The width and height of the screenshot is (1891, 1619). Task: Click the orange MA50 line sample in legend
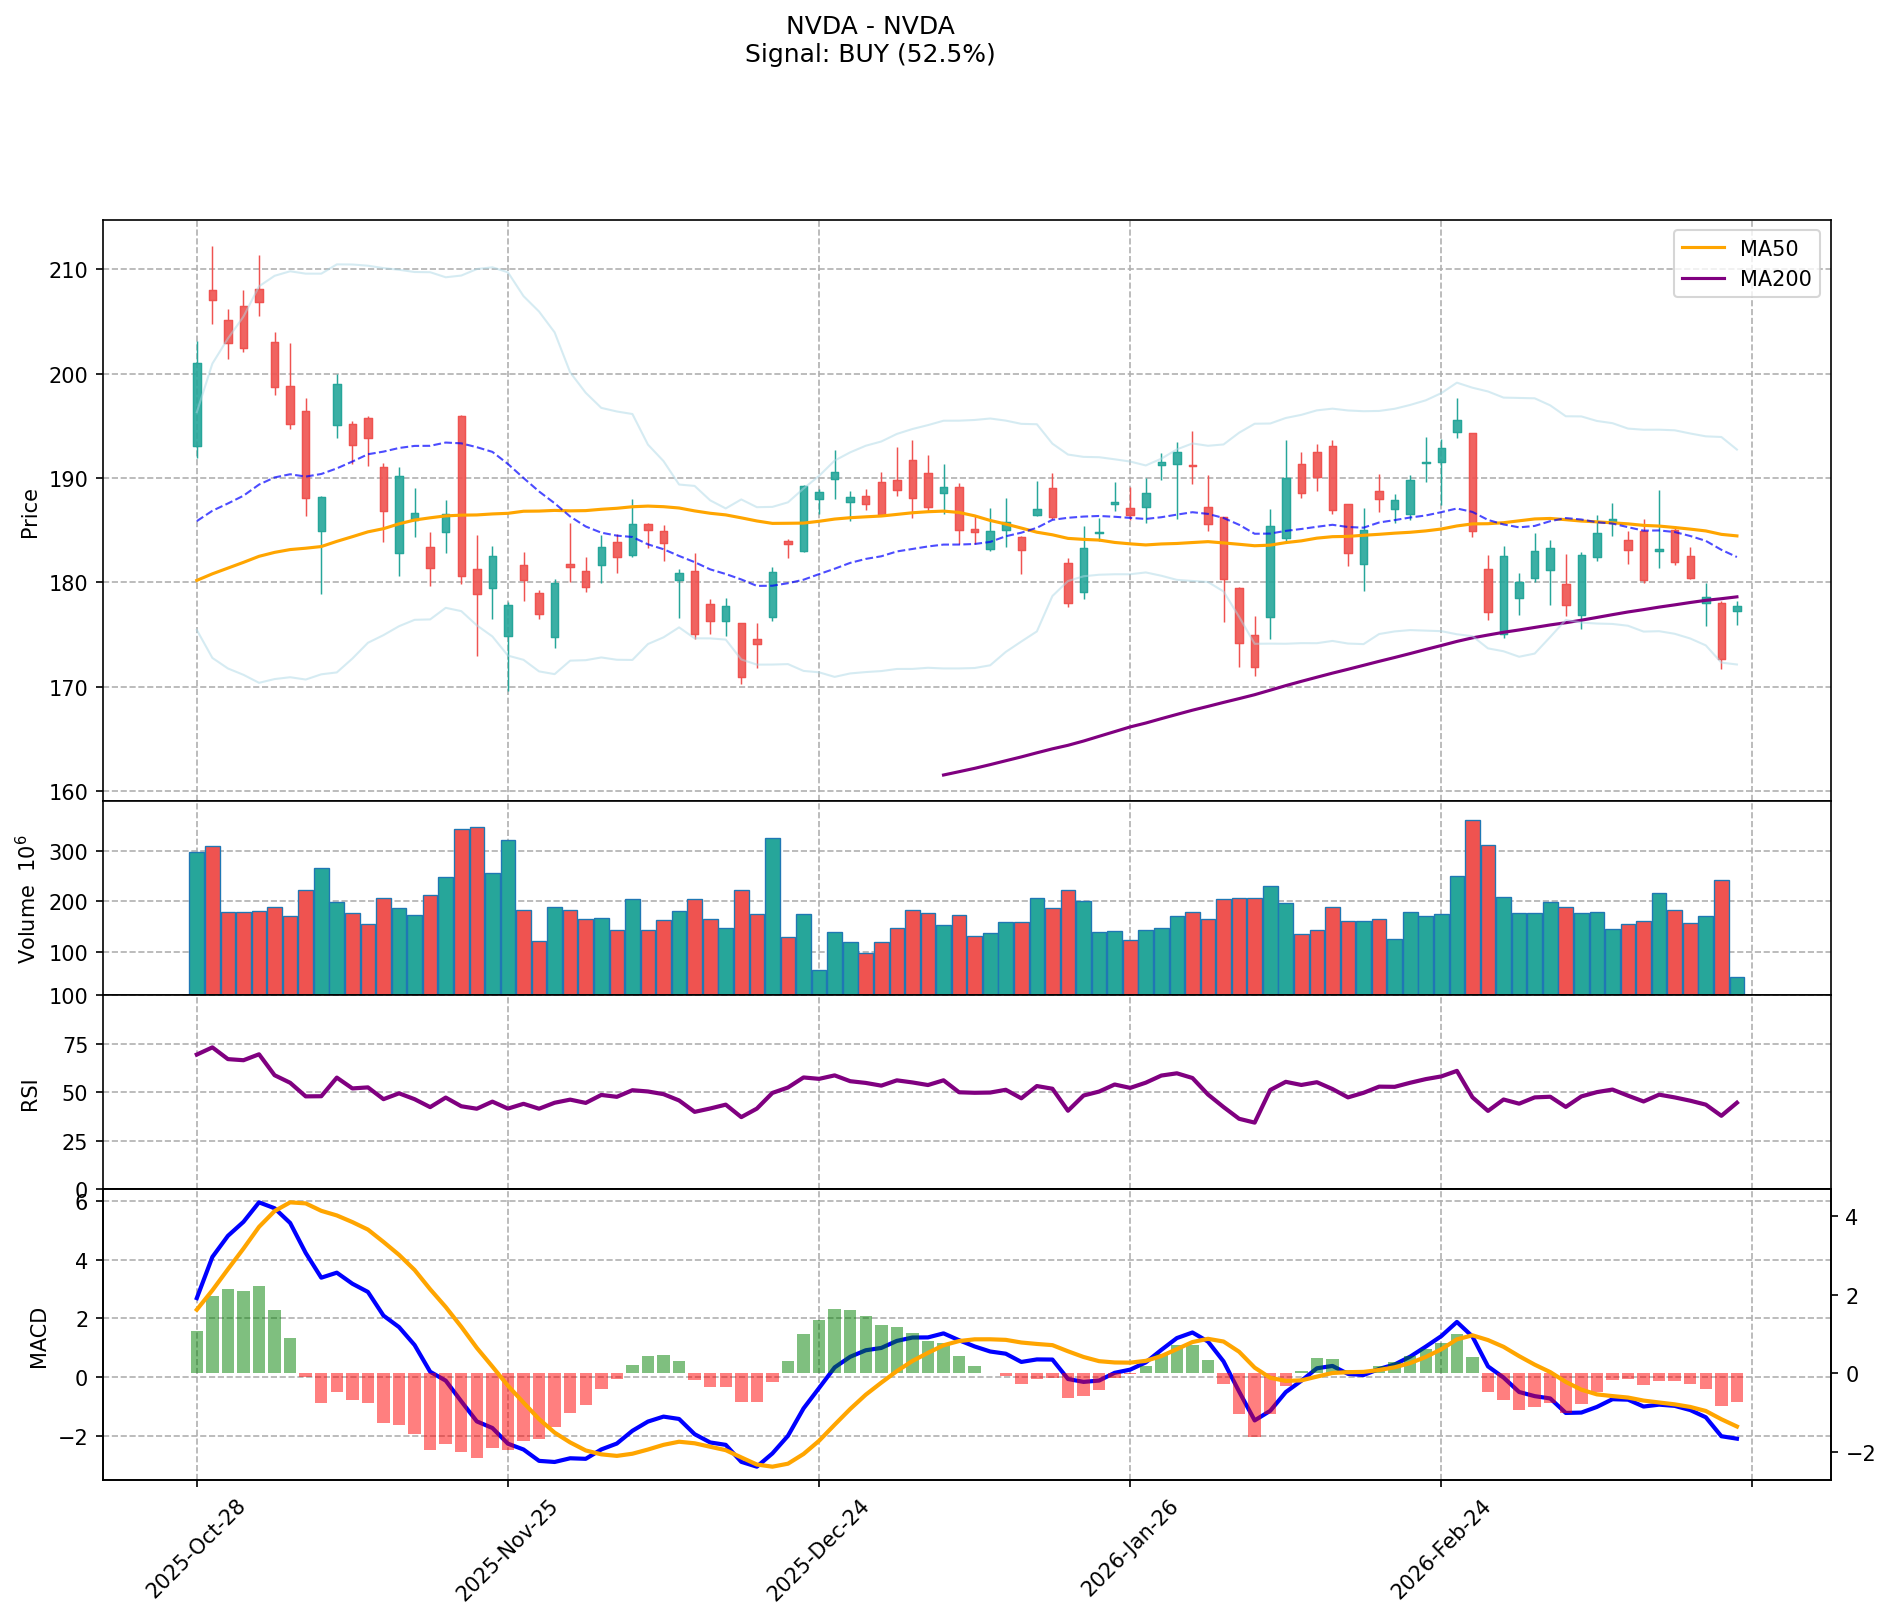(1704, 248)
